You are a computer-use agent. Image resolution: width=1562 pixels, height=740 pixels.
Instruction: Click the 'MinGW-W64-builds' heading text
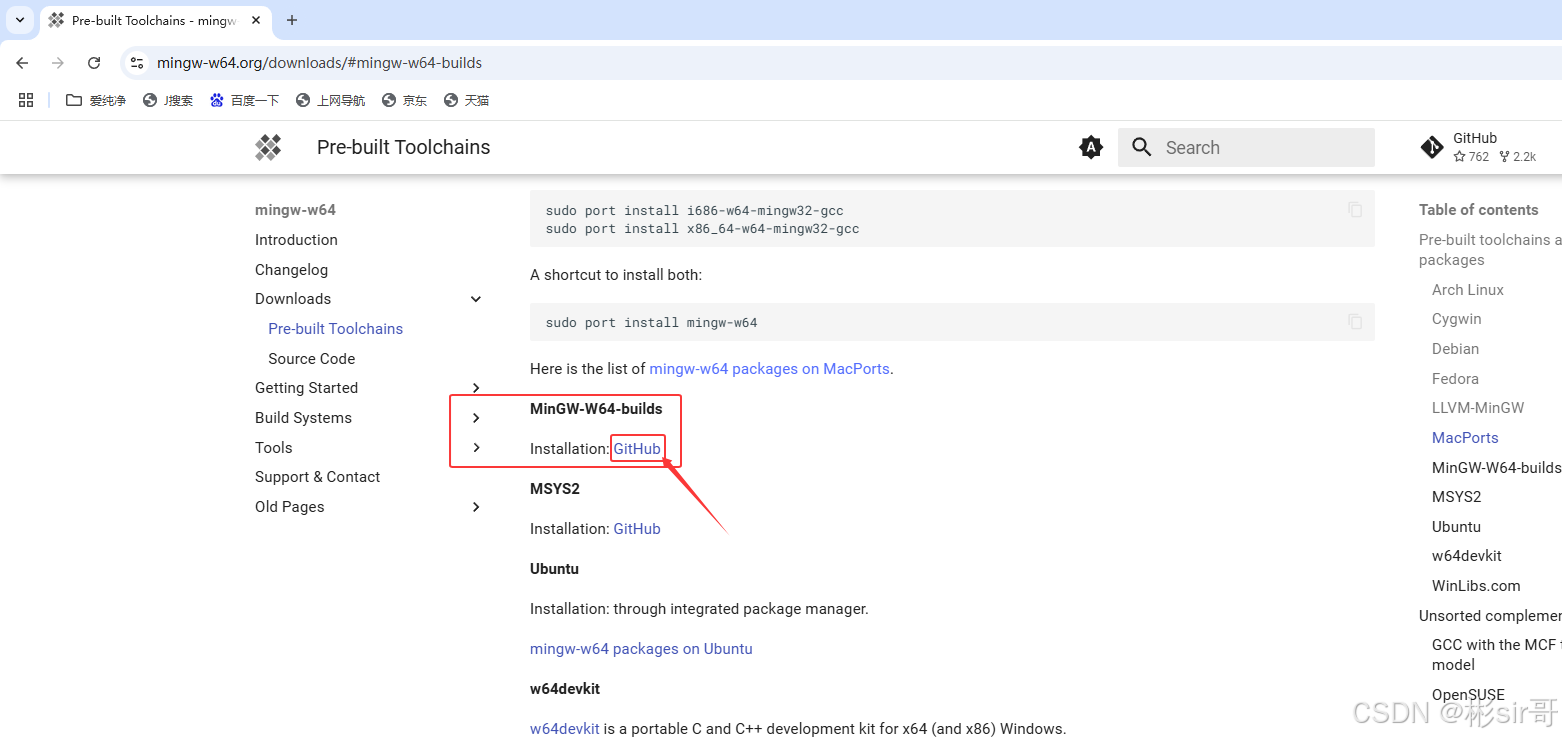596,409
